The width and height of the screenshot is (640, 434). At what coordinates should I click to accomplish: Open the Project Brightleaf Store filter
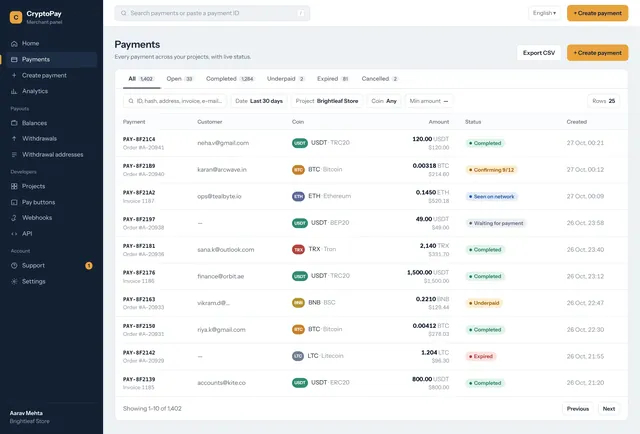coord(327,101)
